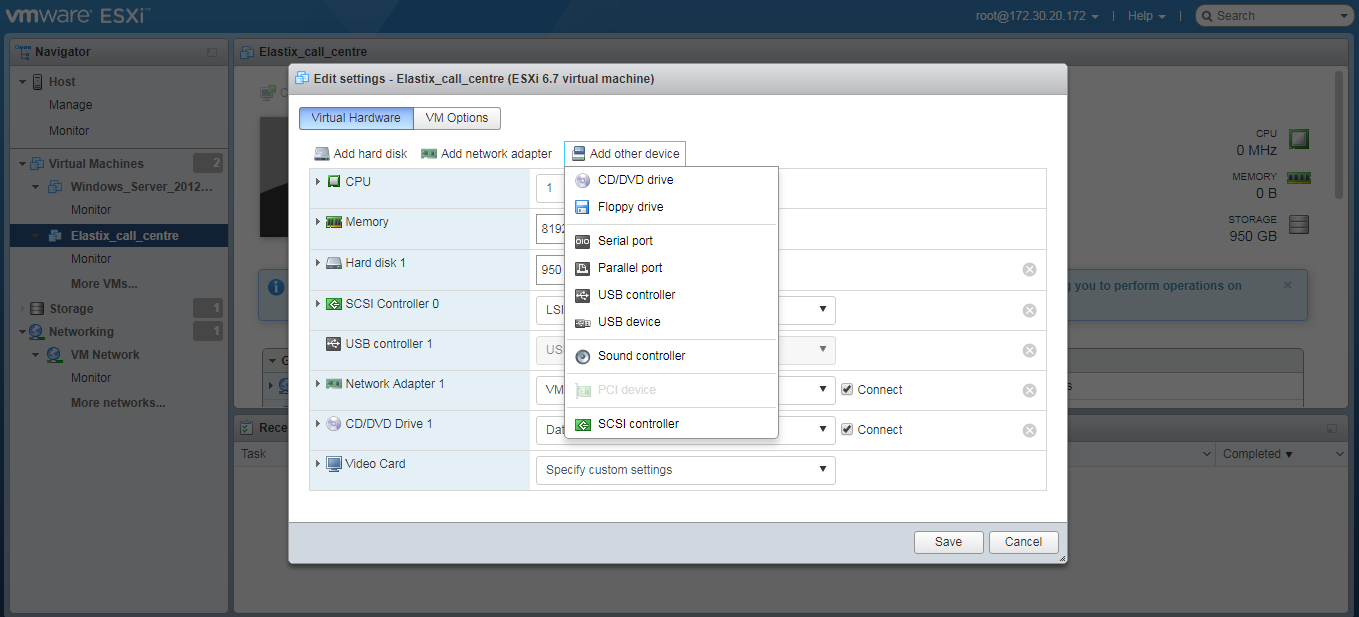
Task: Remove SCSI Controller 0 with its X icon
Action: click(1029, 310)
